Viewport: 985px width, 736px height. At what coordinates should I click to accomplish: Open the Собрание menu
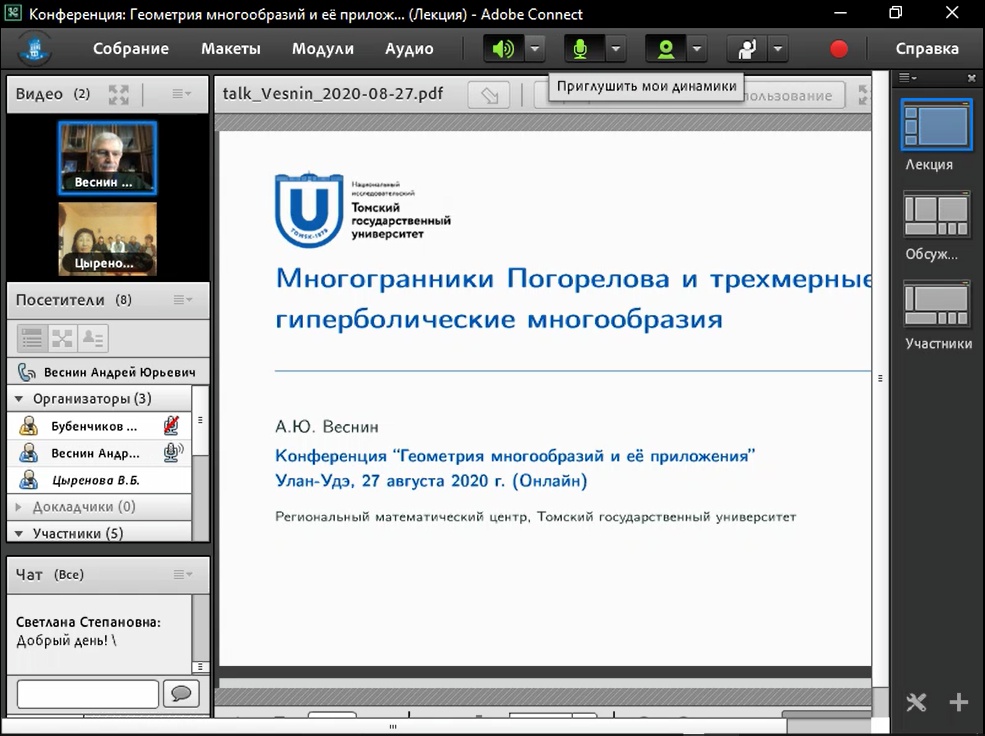[x=131, y=49]
